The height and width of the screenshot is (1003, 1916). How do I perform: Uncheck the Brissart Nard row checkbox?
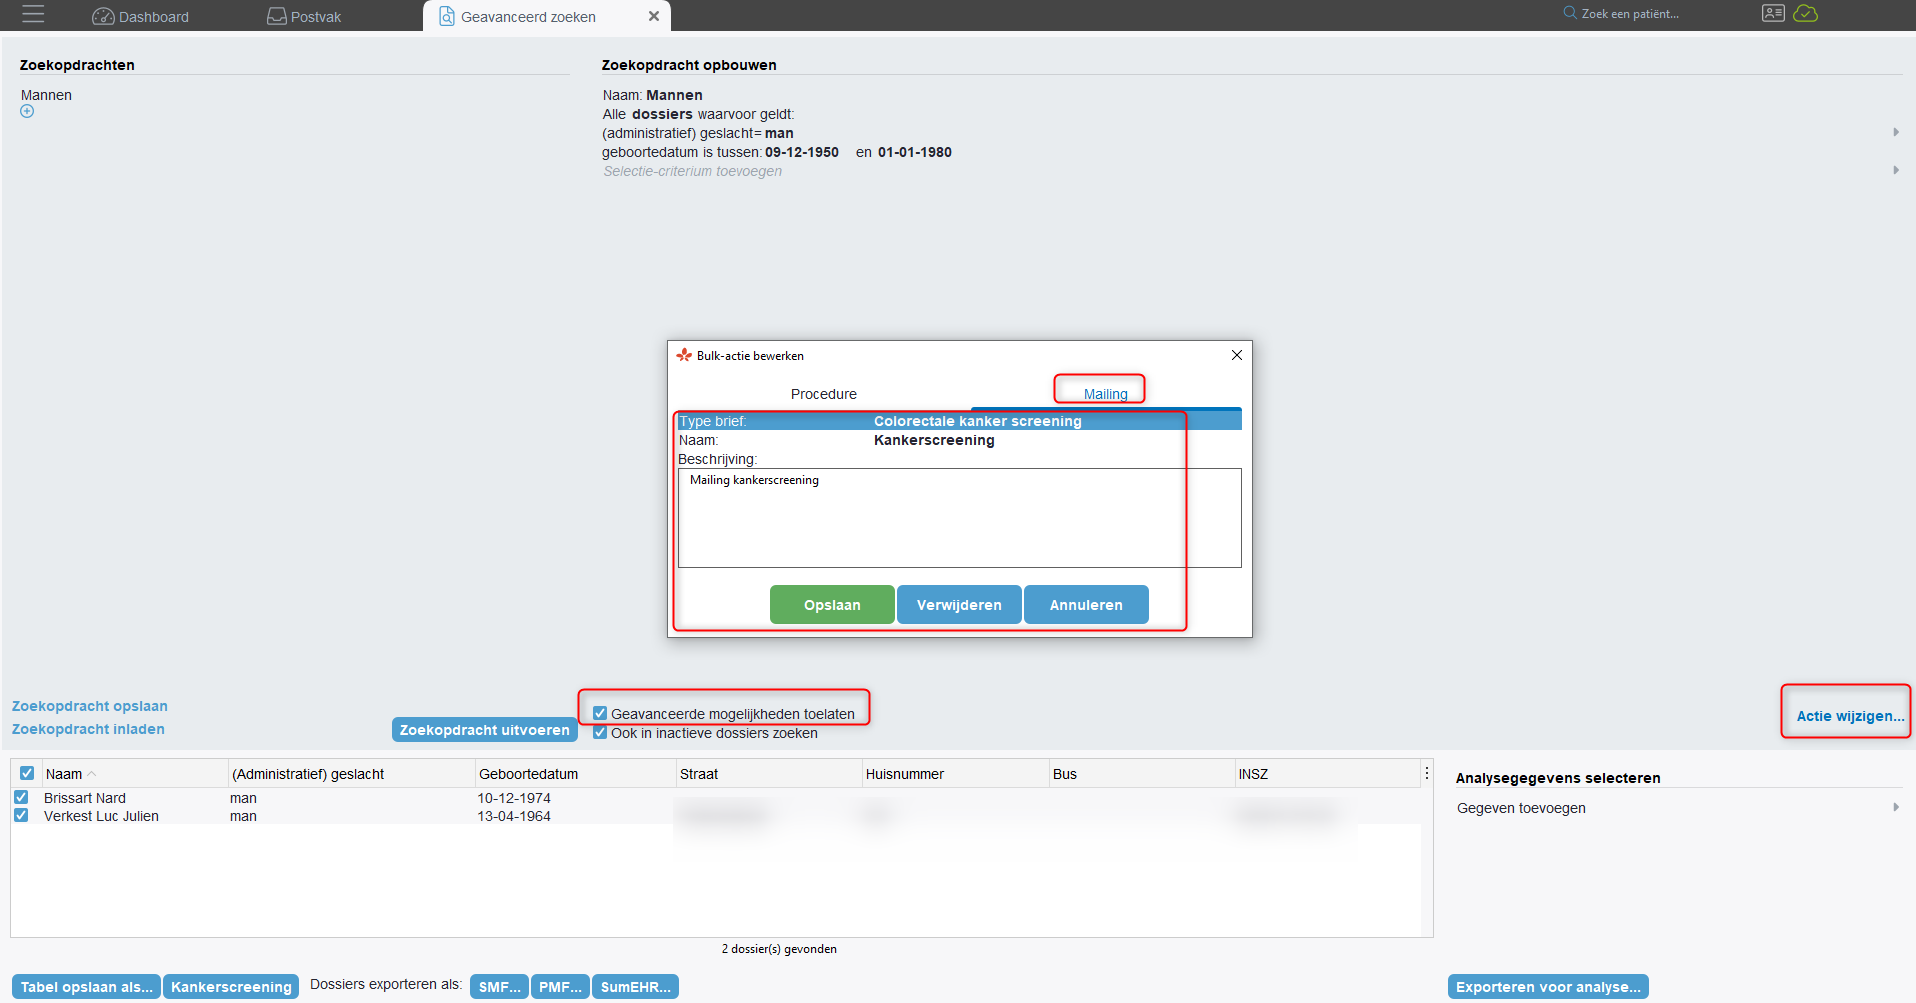click(x=21, y=797)
